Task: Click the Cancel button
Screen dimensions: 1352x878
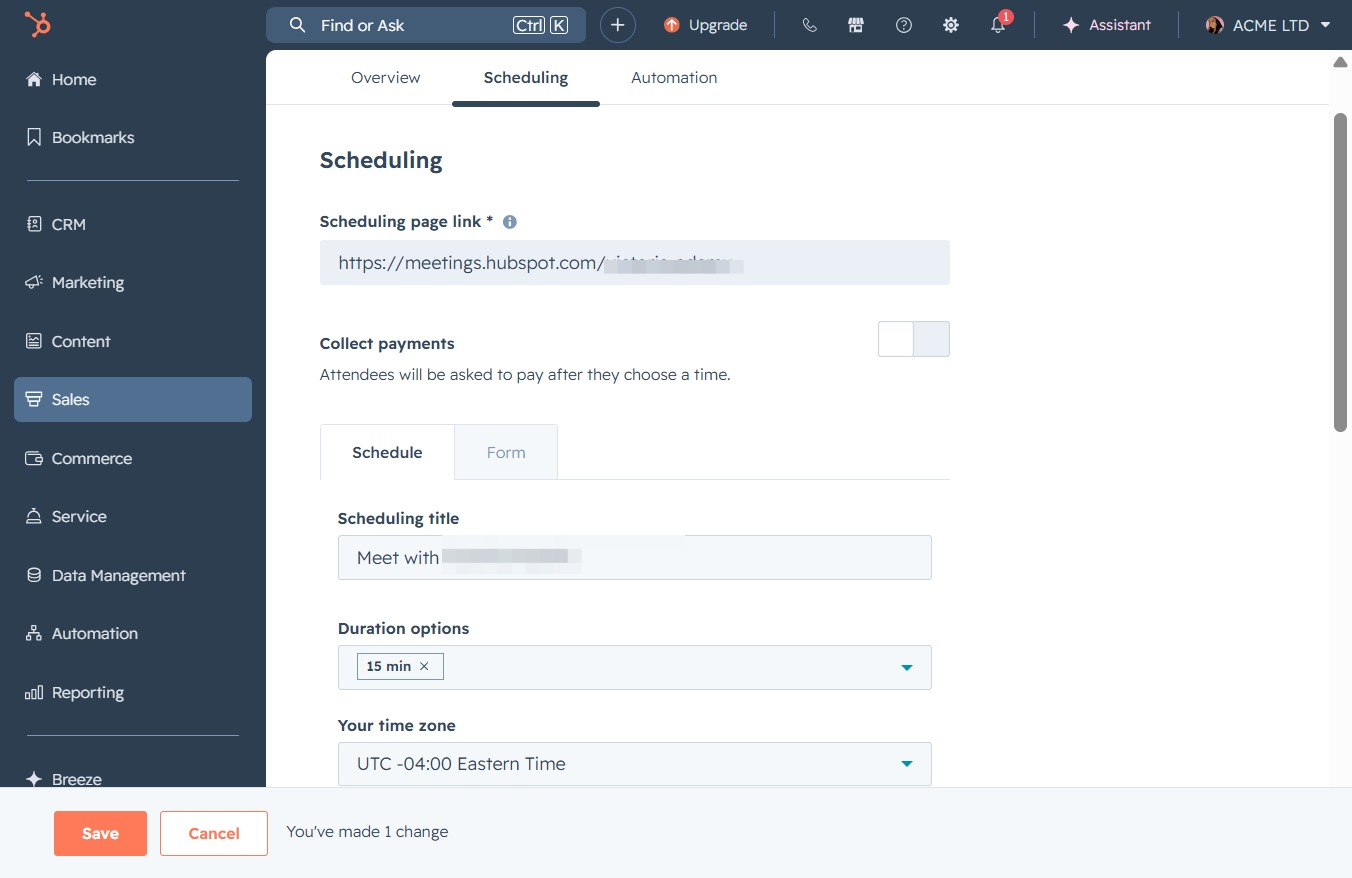Action: pos(214,833)
